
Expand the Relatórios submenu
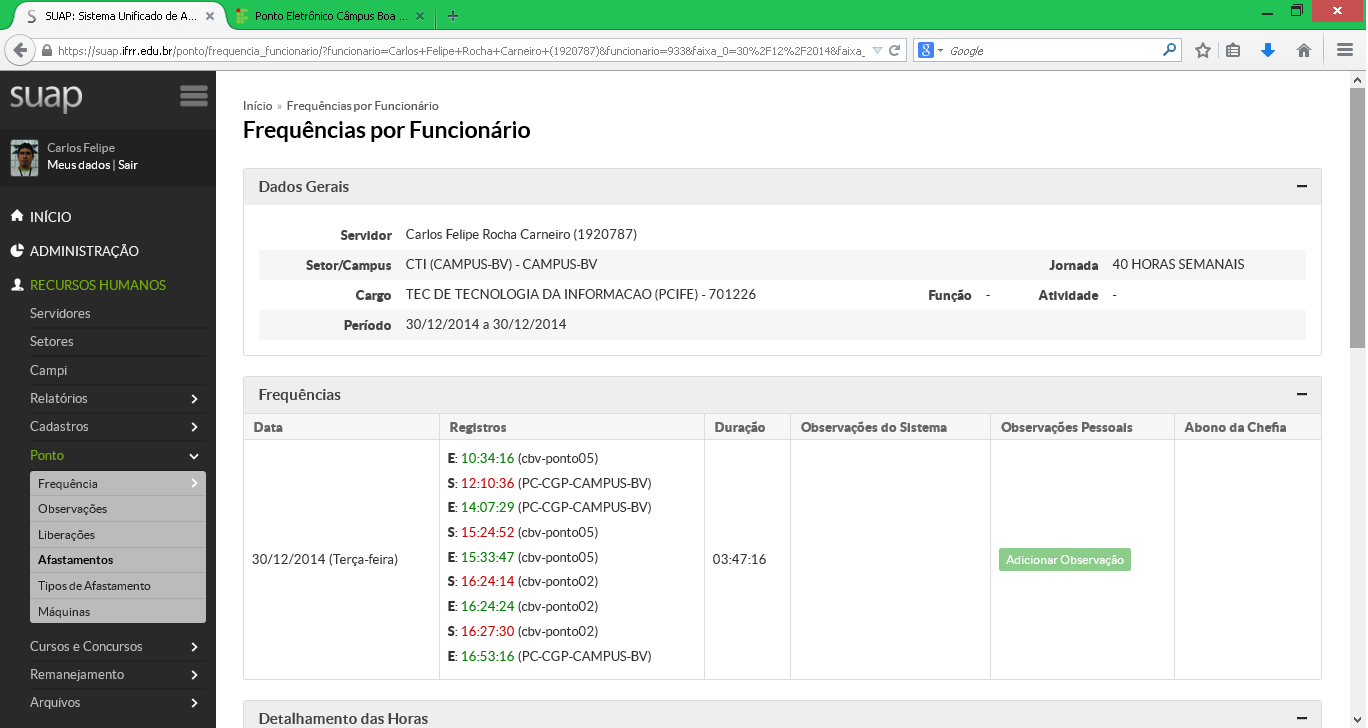pos(194,399)
